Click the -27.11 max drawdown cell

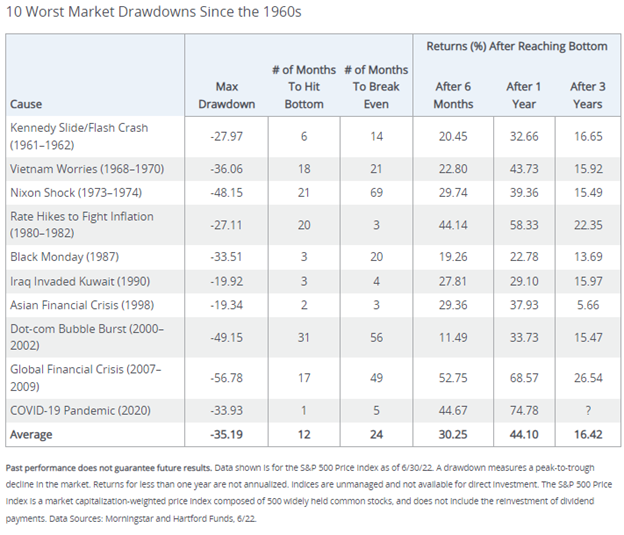226,225
